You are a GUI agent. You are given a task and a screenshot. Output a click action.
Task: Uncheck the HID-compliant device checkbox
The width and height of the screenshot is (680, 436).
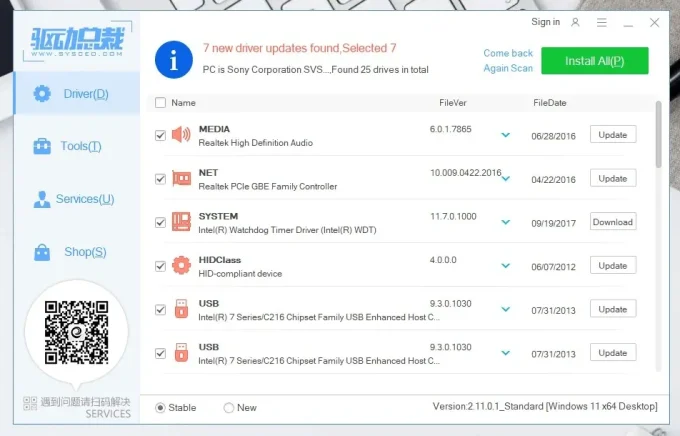[160, 266]
